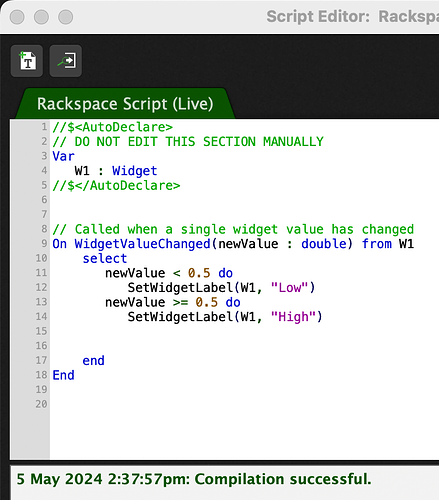This screenshot has width=439, height=500.
Task: Click the Compilation successful status message
Action: click(194, 479)
